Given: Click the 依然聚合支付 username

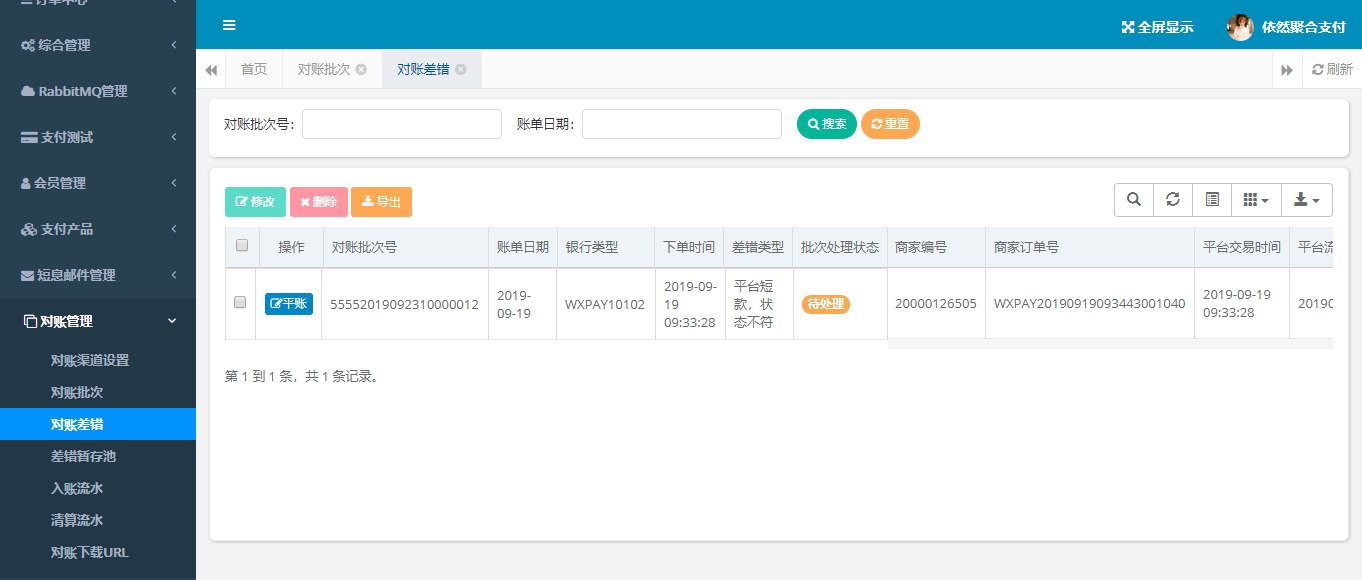Looking at the screenshot, I should (x=1304, y=27).
